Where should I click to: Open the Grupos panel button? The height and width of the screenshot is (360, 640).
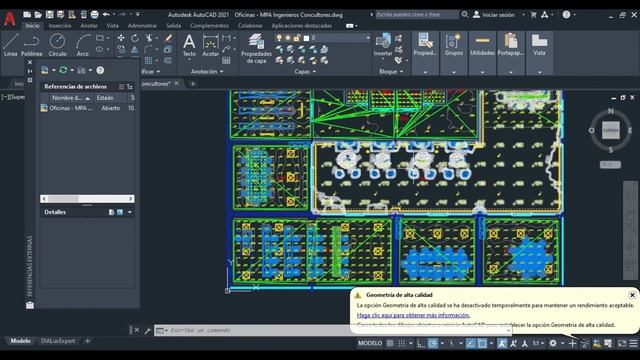pos(454,45)
